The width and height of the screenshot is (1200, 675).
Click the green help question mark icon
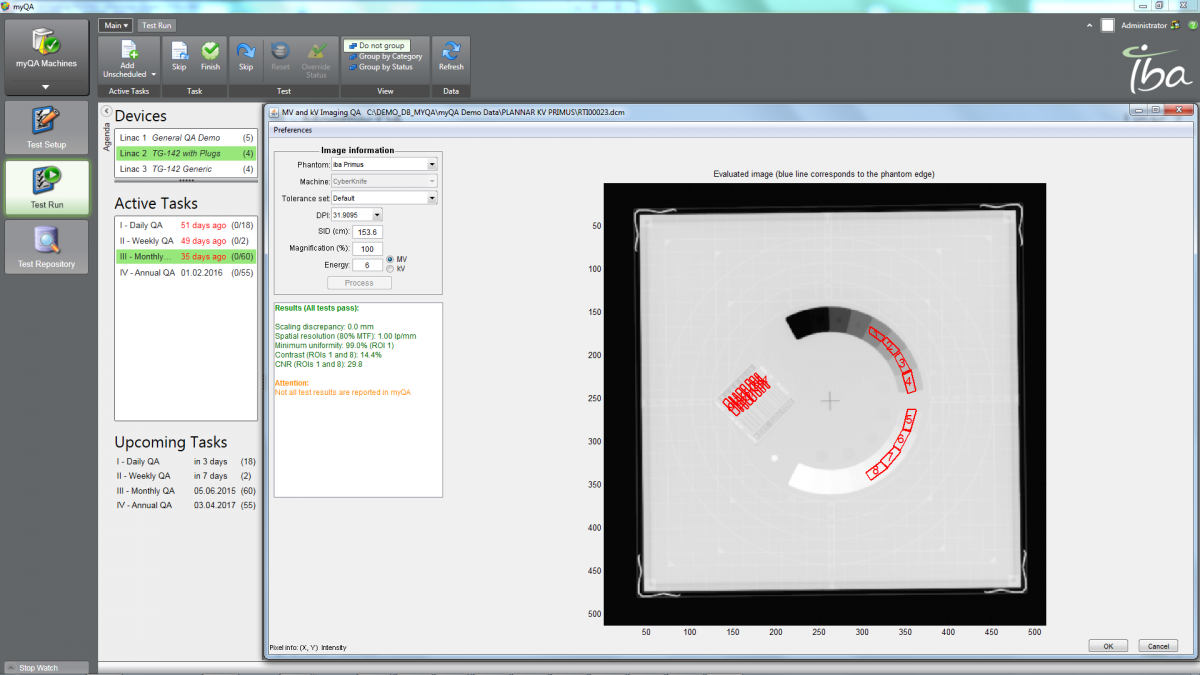click(1193, 25)
